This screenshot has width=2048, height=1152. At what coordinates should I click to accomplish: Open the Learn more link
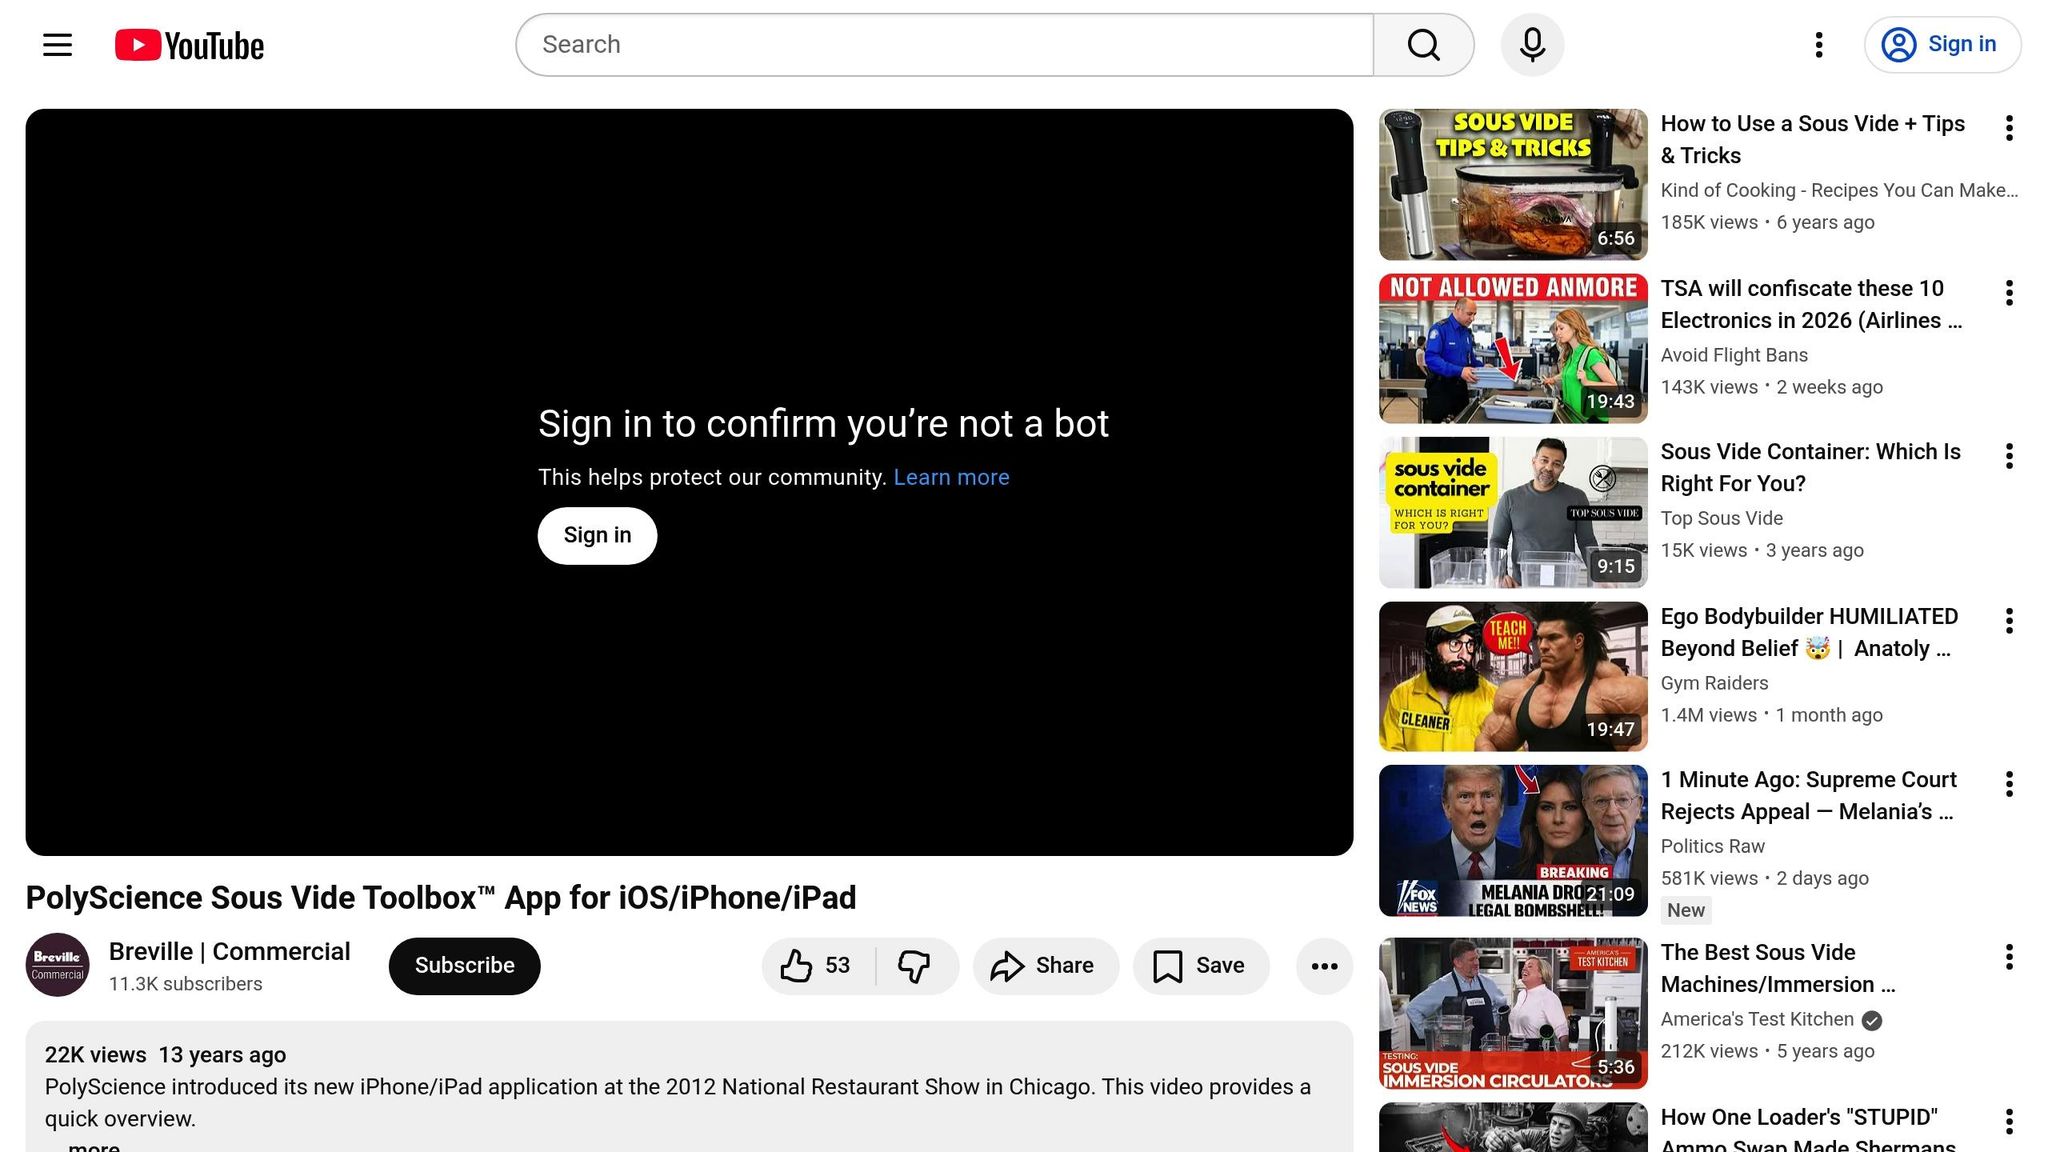click(x=951, y=478)
